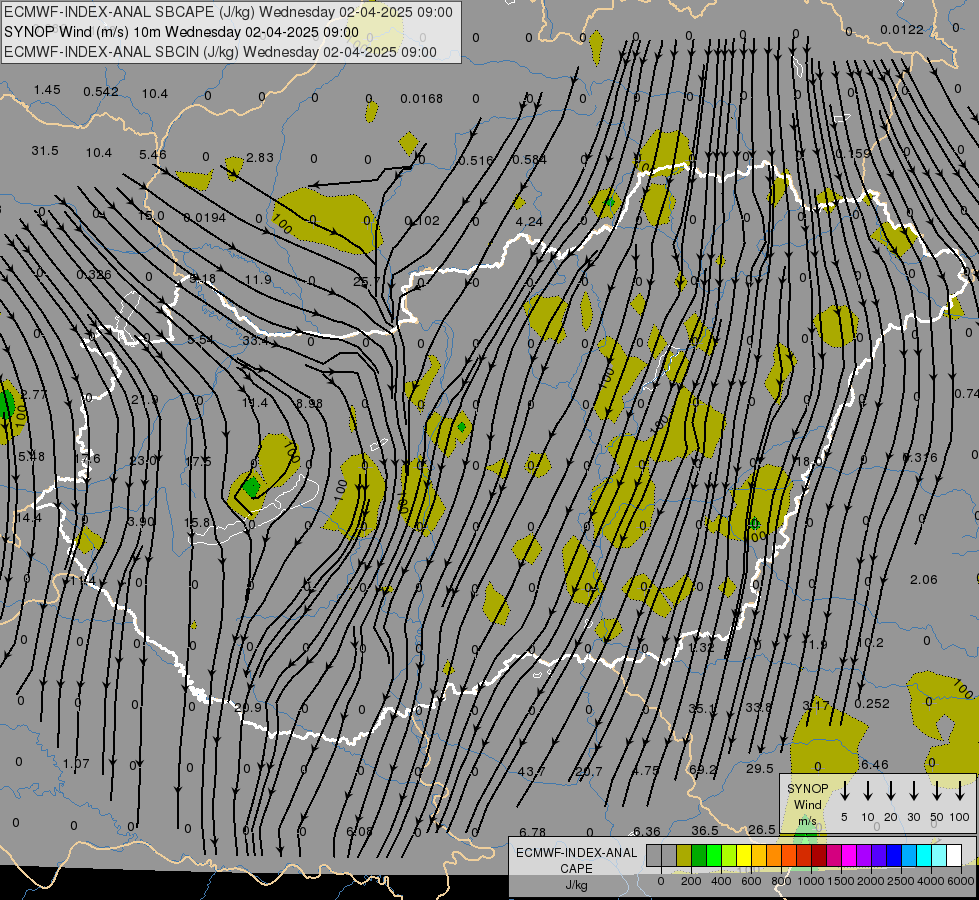Pick the dark red CAPE legend swatch

(x=819, y=856)
